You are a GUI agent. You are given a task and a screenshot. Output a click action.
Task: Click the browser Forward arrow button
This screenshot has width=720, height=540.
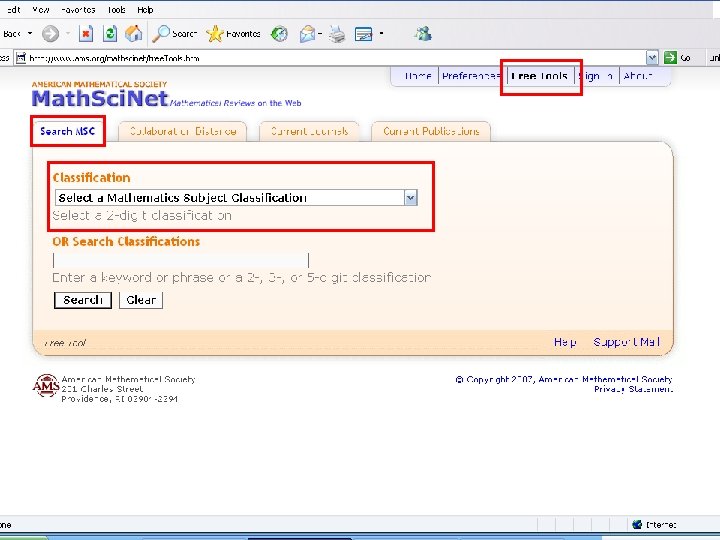click(x=51, y=34)
